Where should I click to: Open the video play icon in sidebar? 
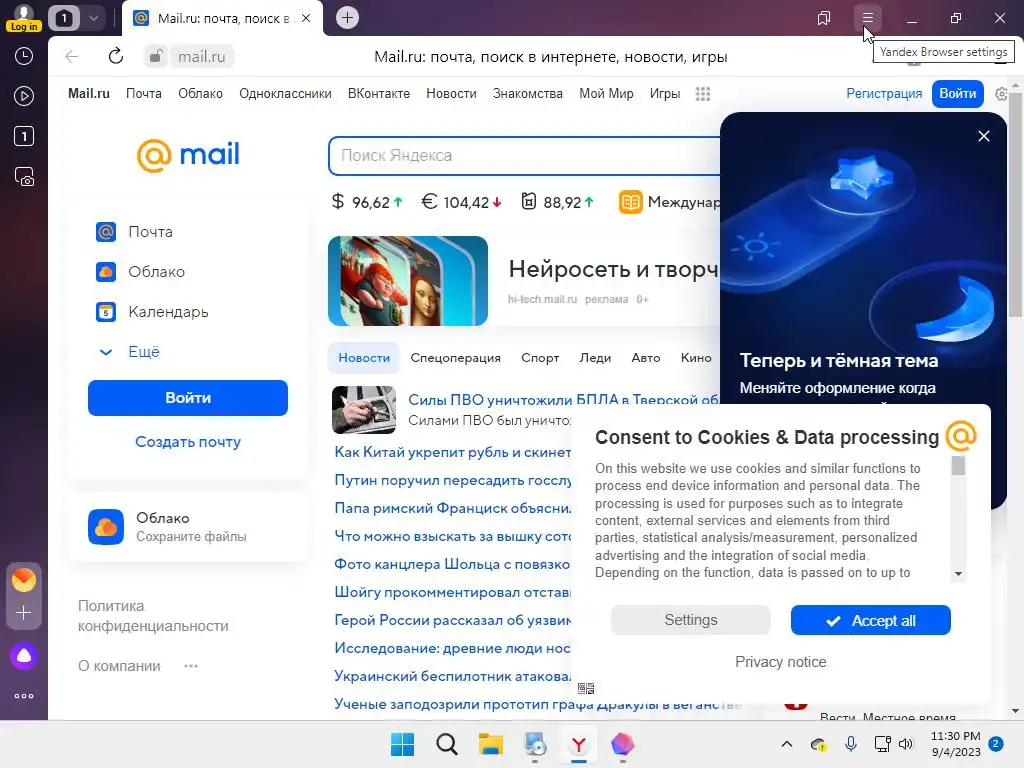24,97
